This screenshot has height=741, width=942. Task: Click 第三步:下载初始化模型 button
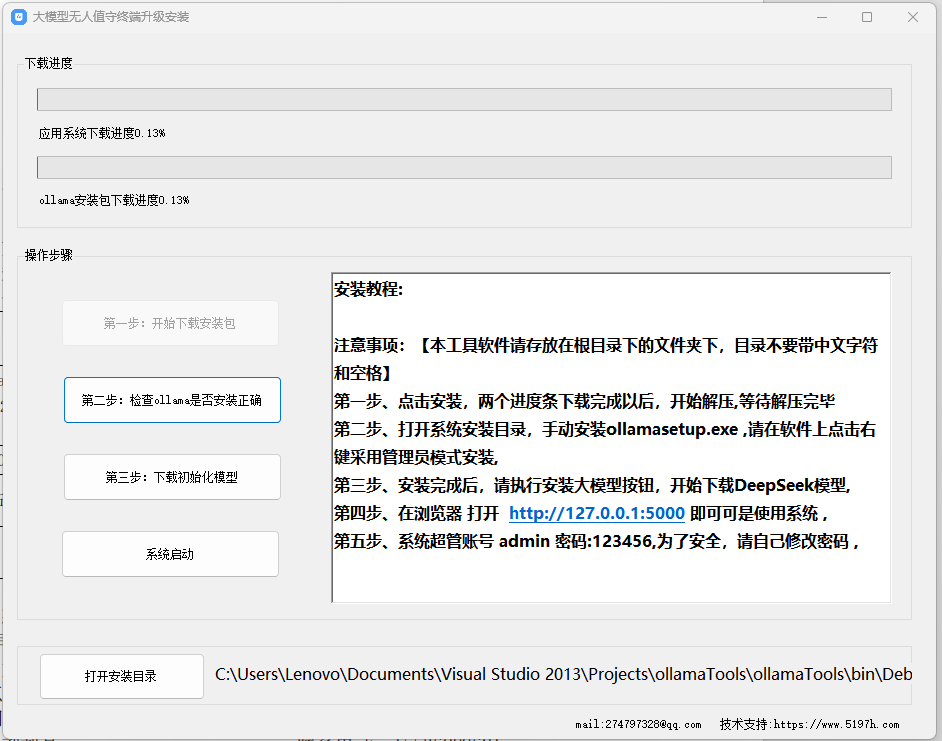(x=172, y=477)
